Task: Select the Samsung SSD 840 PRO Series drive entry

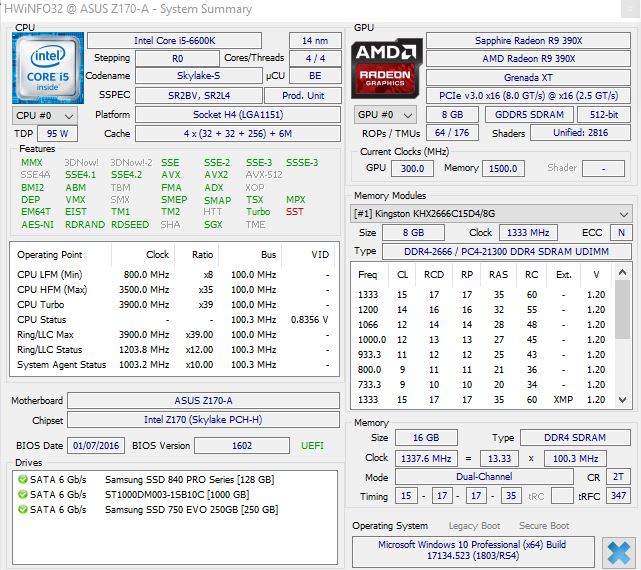Action: [x=190, y=479]
